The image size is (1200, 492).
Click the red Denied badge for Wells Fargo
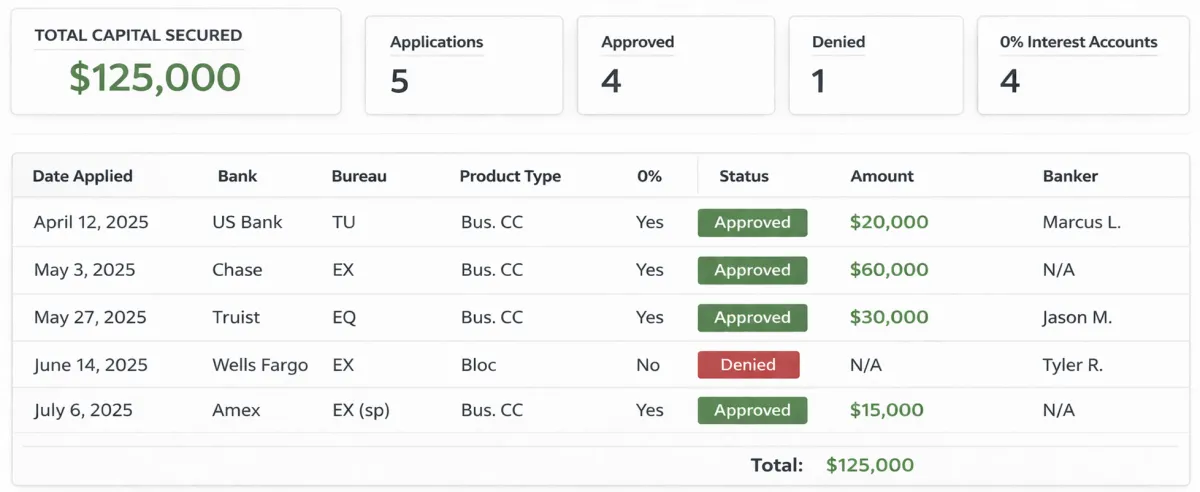pos(748,365)
